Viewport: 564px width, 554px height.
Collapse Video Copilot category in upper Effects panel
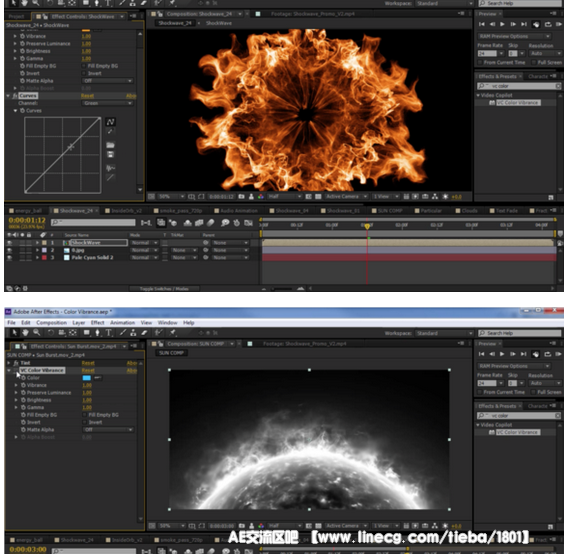(478, 95)
